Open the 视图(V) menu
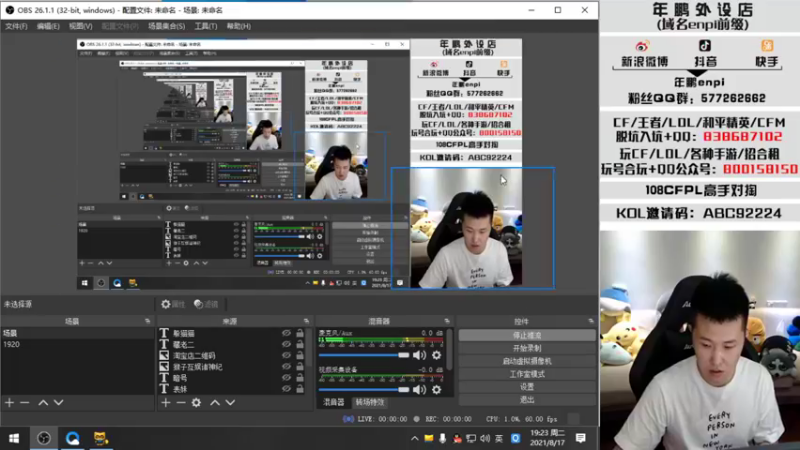This screenshot has width=800, height=450. point(81,26)
